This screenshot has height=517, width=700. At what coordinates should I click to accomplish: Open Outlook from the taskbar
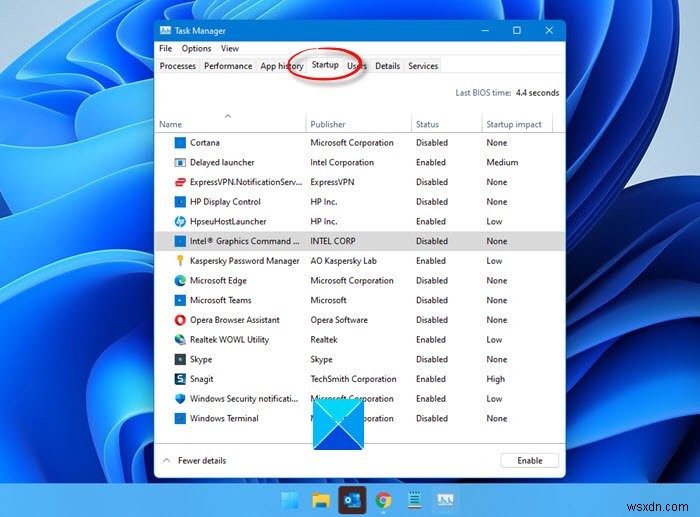(352, 500)
